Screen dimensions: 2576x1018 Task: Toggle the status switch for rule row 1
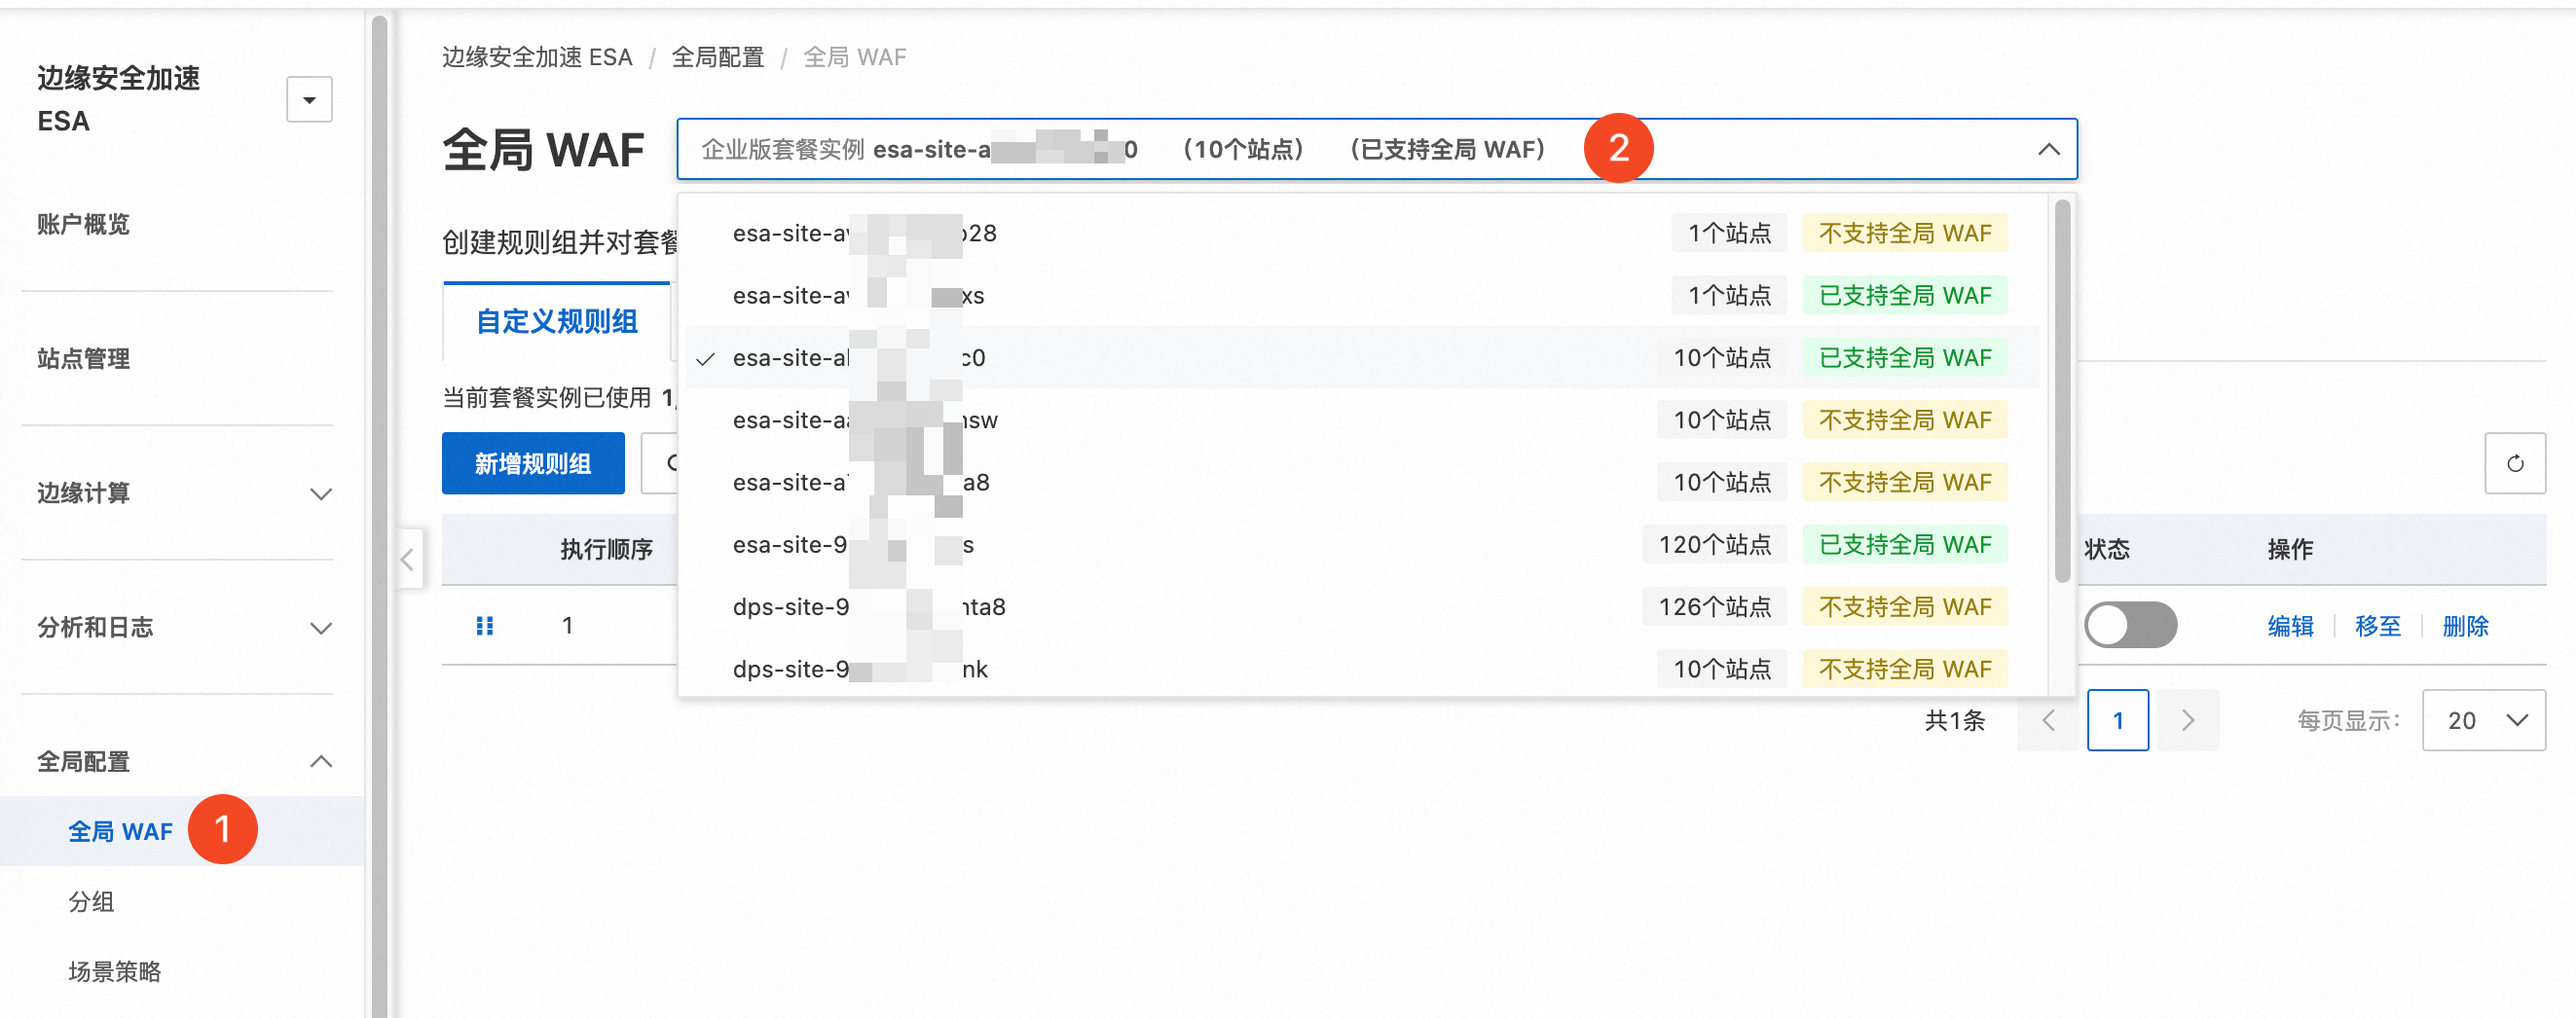point(2130,626)
